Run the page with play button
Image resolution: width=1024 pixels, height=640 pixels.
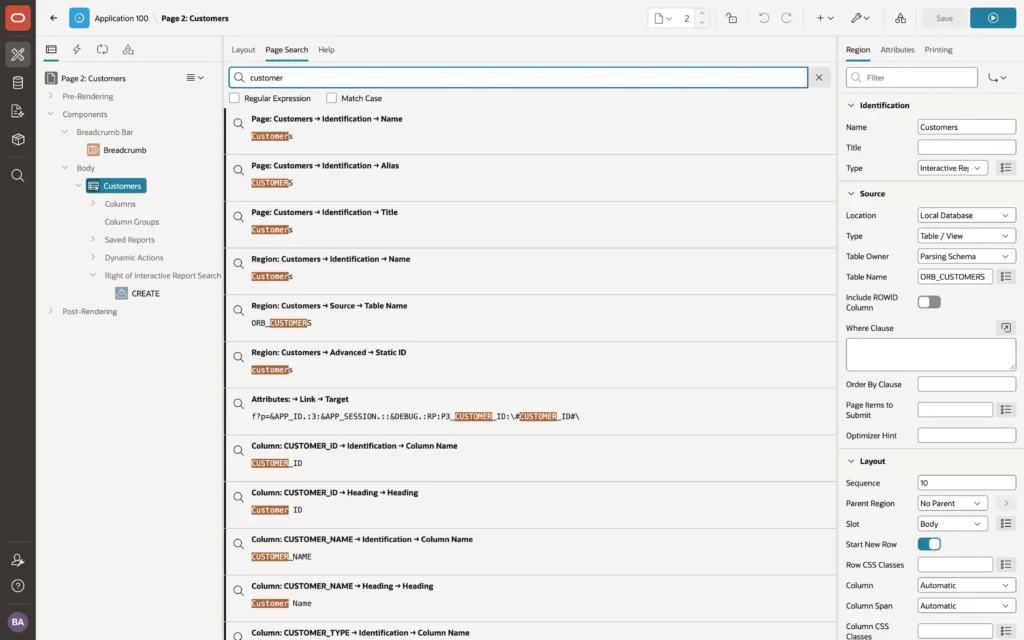993,18
